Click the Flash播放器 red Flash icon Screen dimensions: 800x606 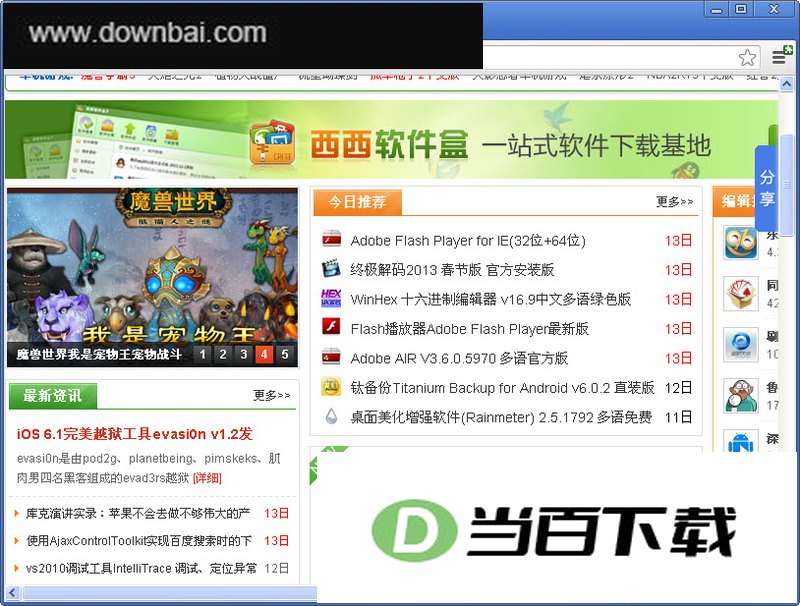(331, 326)
